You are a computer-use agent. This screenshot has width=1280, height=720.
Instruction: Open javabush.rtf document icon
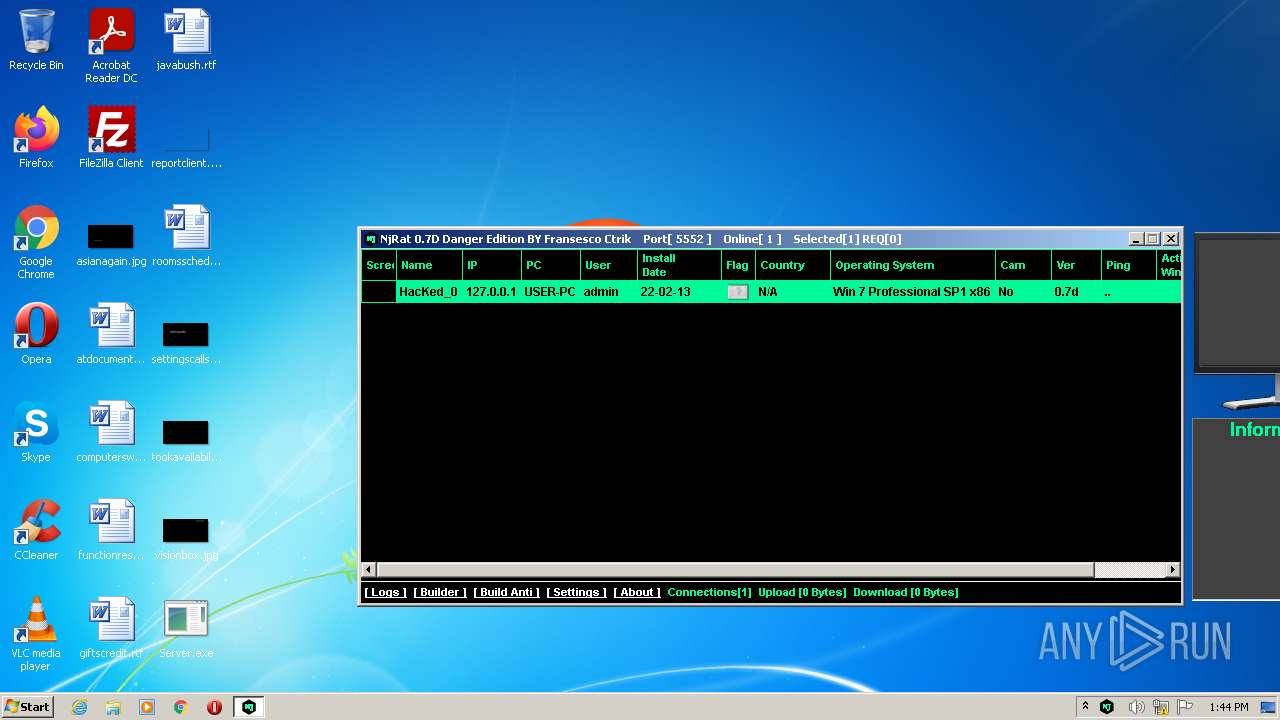point(186,41)
